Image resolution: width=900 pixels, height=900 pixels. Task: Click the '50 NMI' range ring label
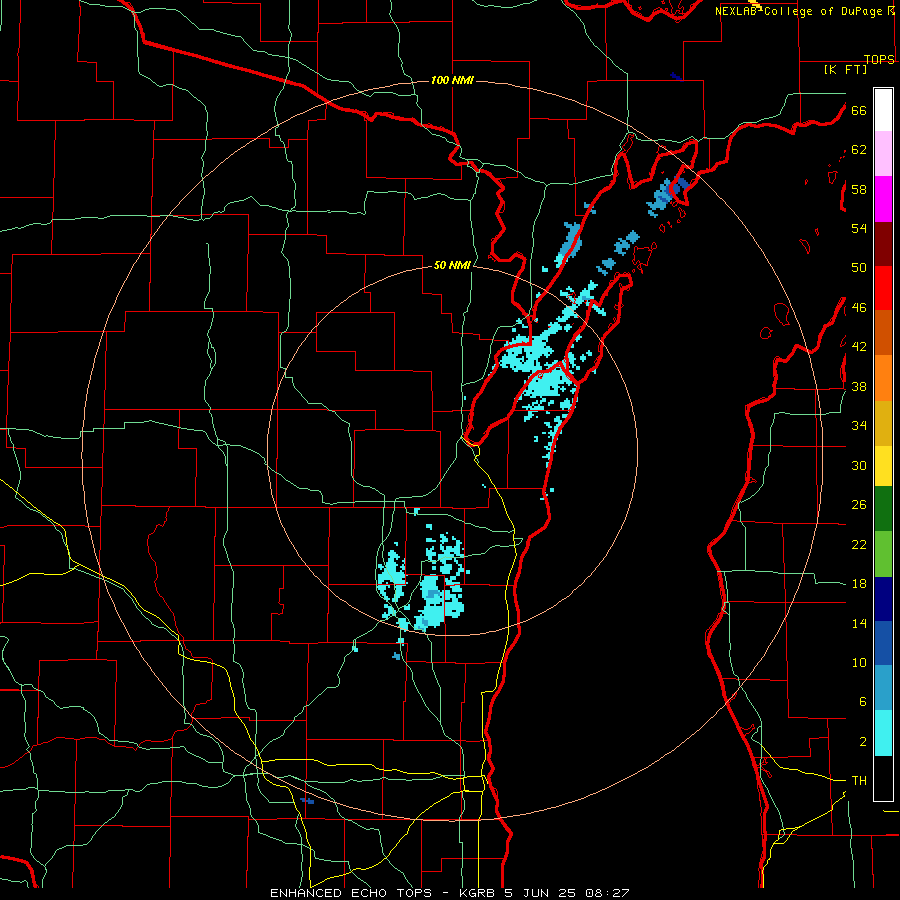pyautogui.click(x=452, y=265)
